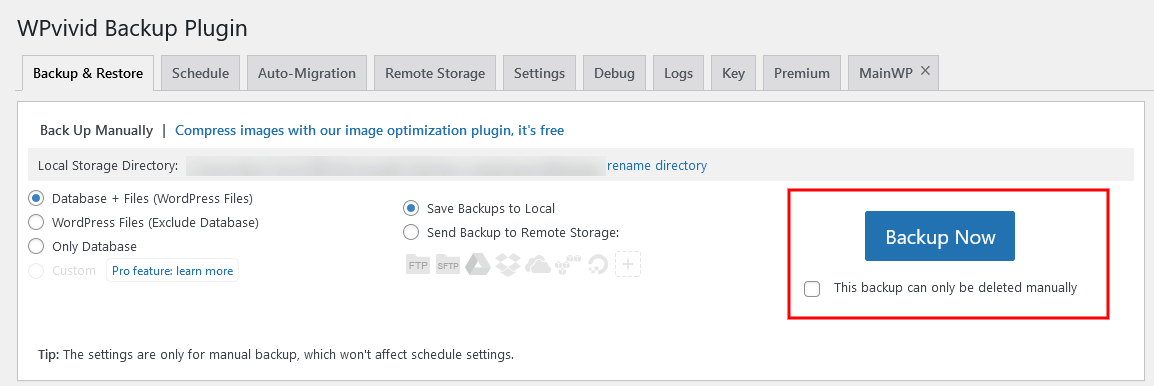Select Database + Files backup option
Viewport: 1154px width, 386px height.
pyautogui.click(x=35, y=199)
